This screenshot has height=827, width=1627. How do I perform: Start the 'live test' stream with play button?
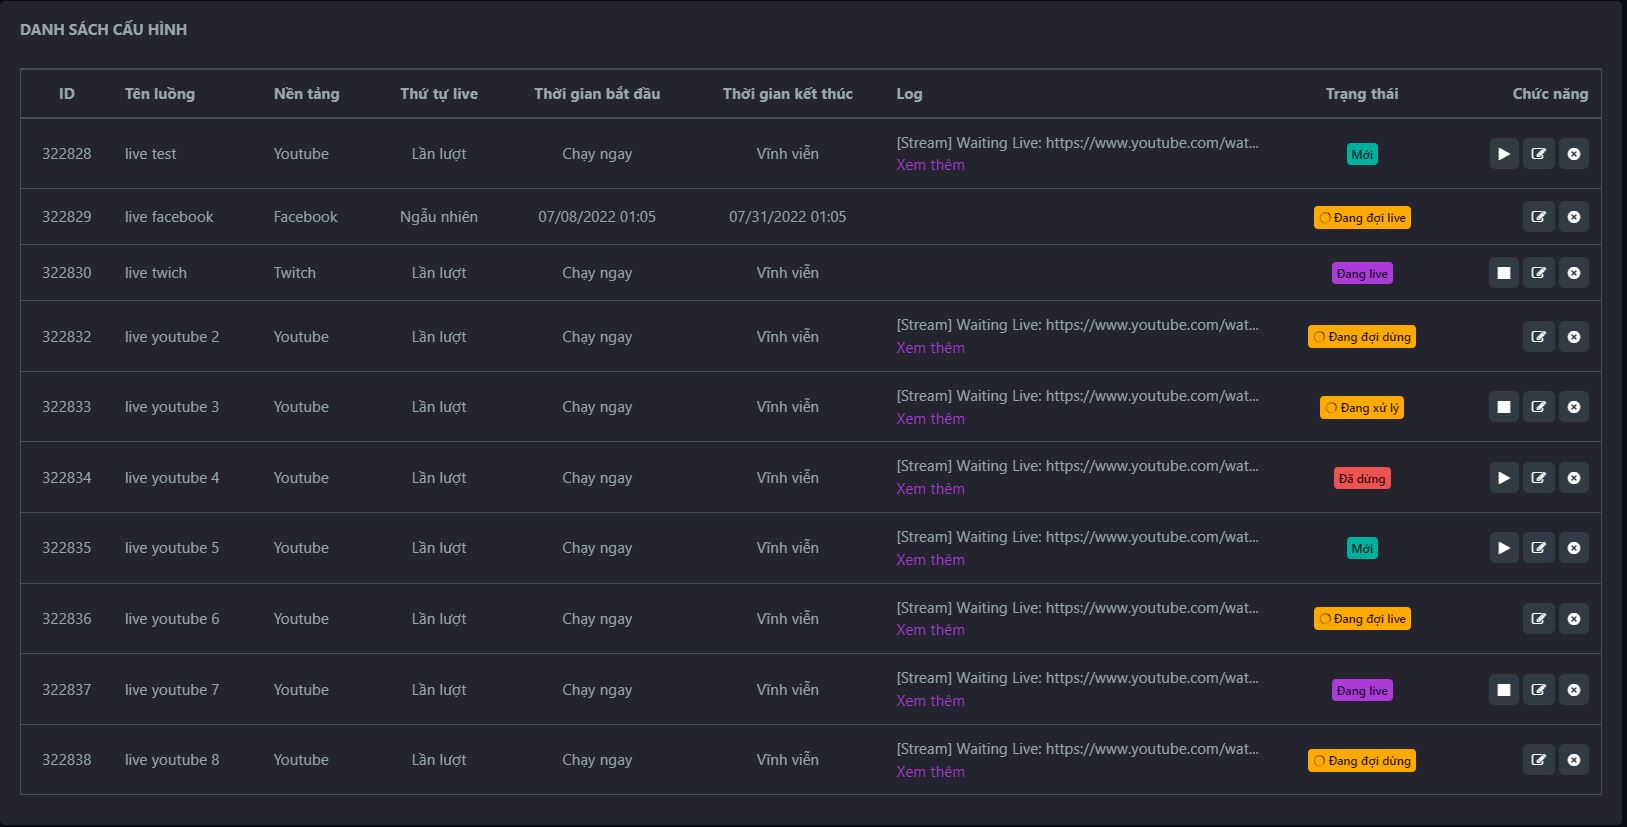pyautogui.click(x=1503, y=154)
